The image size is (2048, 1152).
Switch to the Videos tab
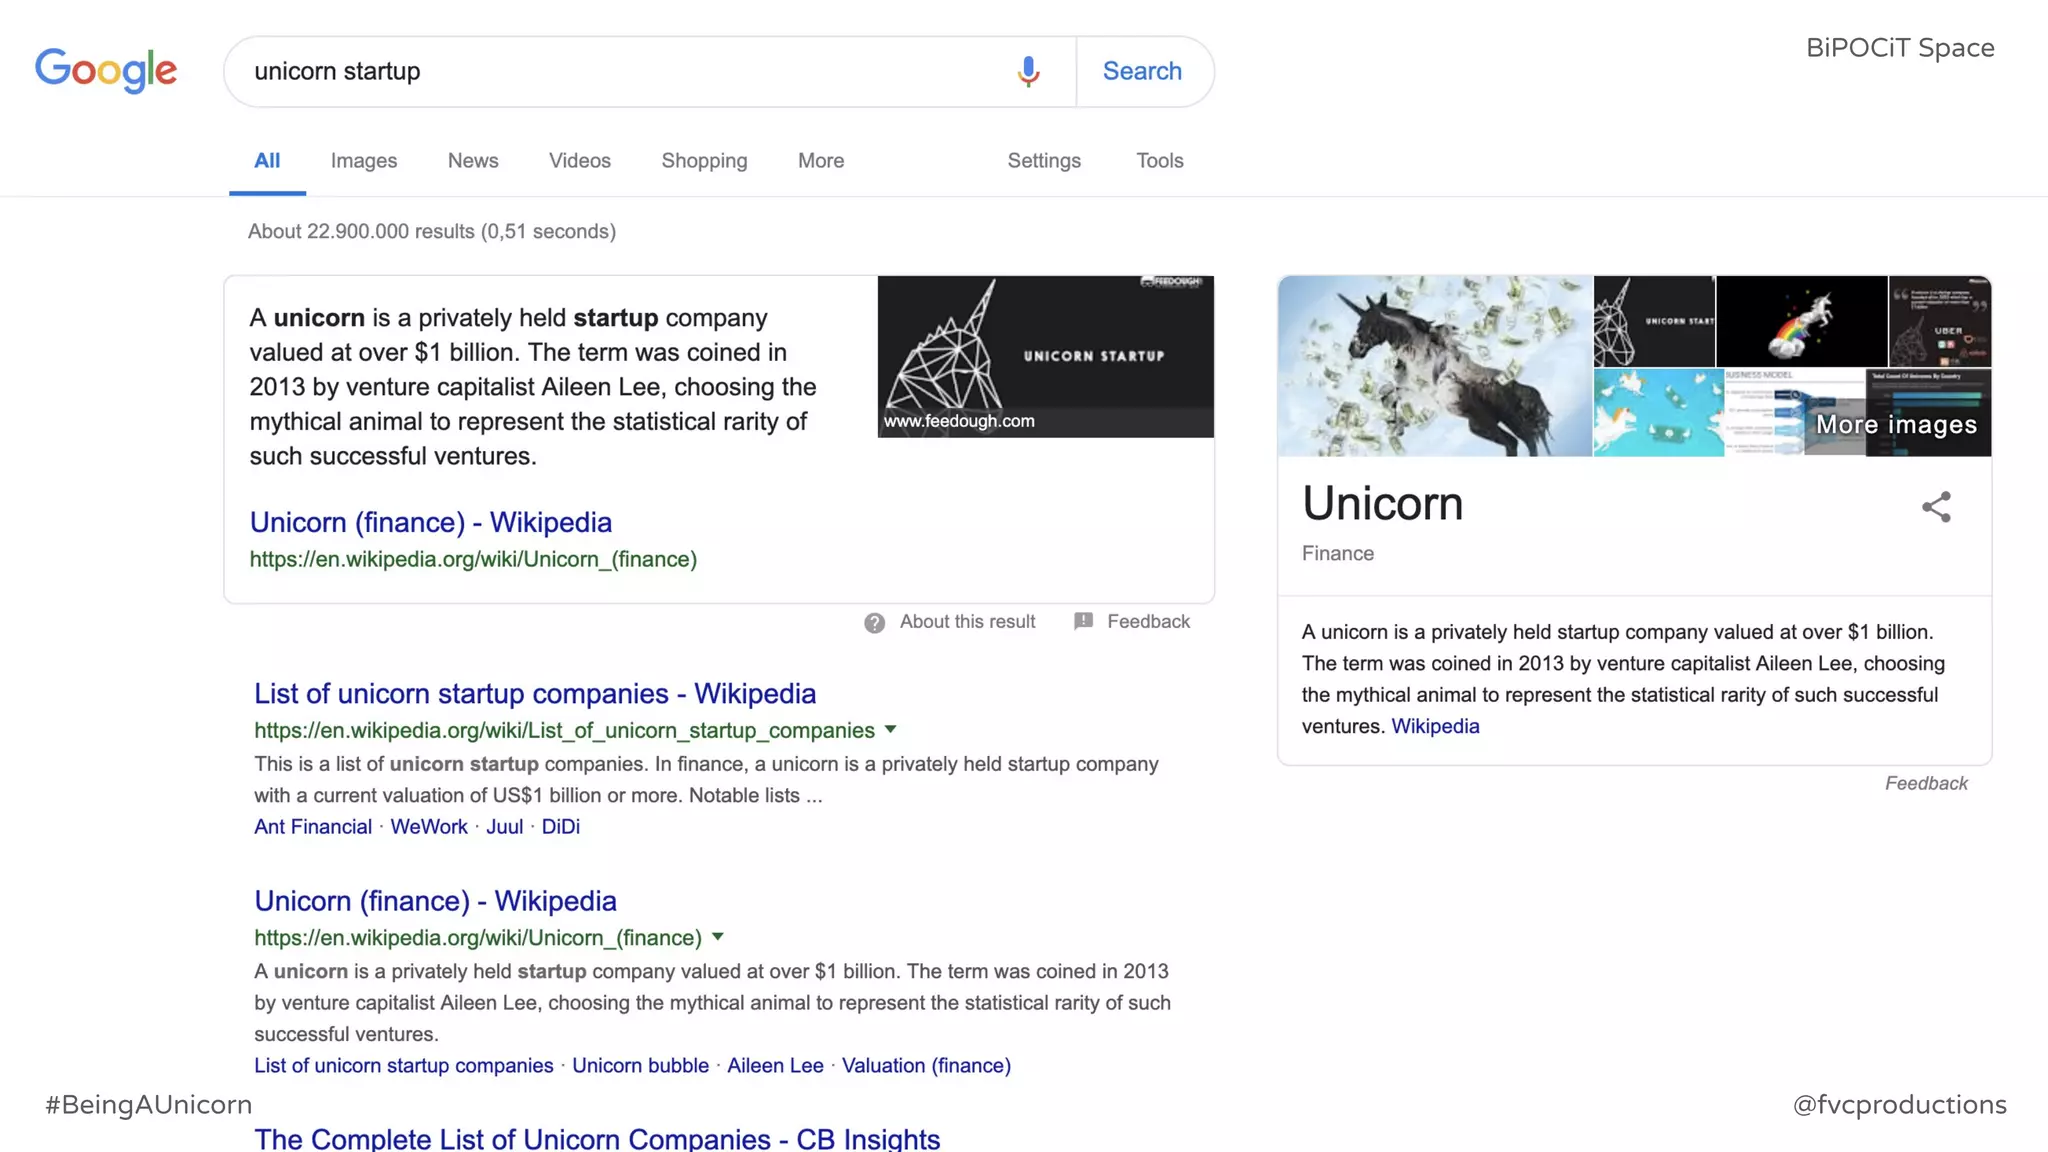[580, 161]
